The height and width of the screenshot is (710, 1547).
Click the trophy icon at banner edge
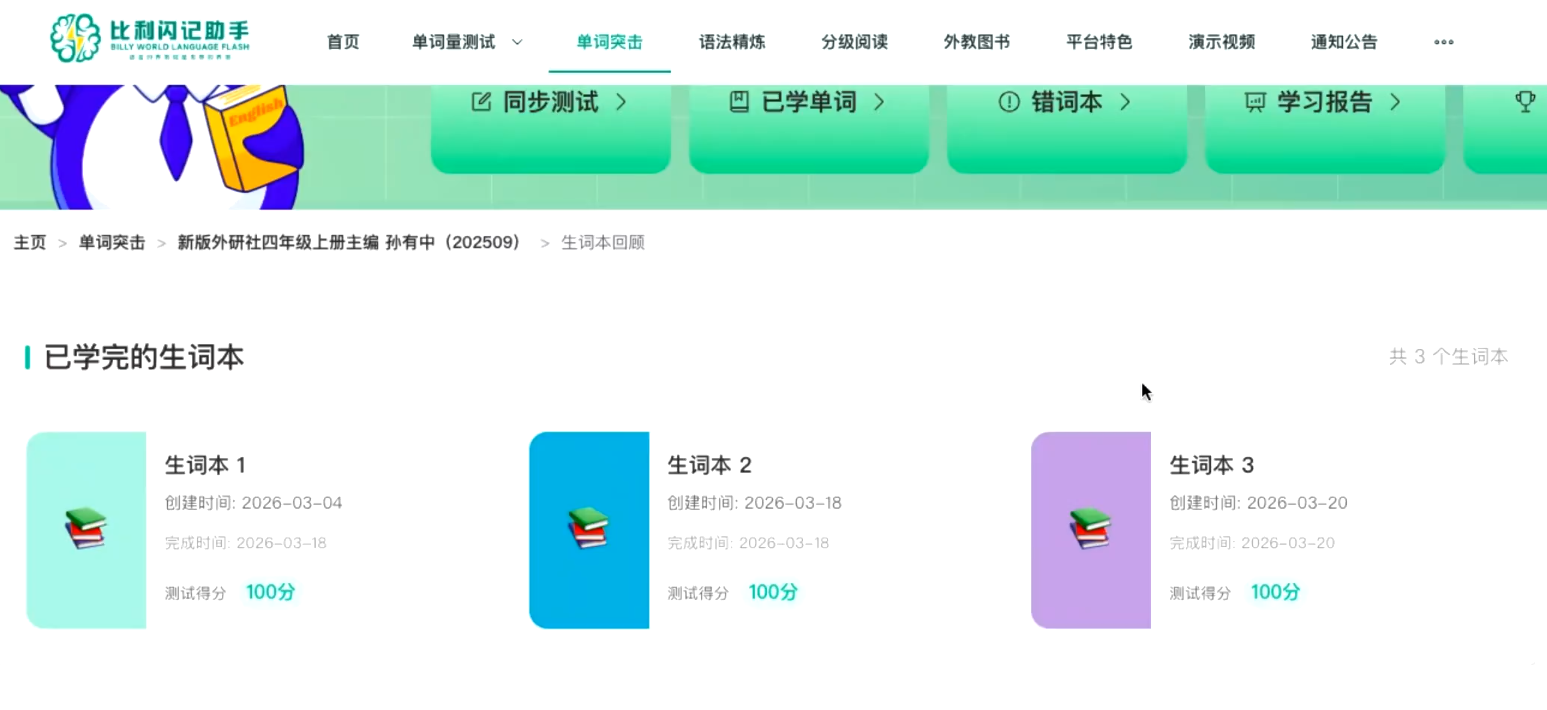click(1525, 102)
